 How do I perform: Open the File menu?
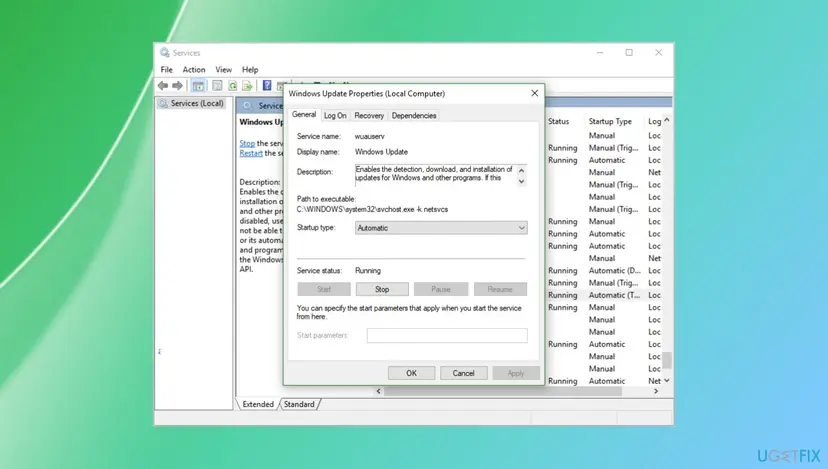coord(166,70)
